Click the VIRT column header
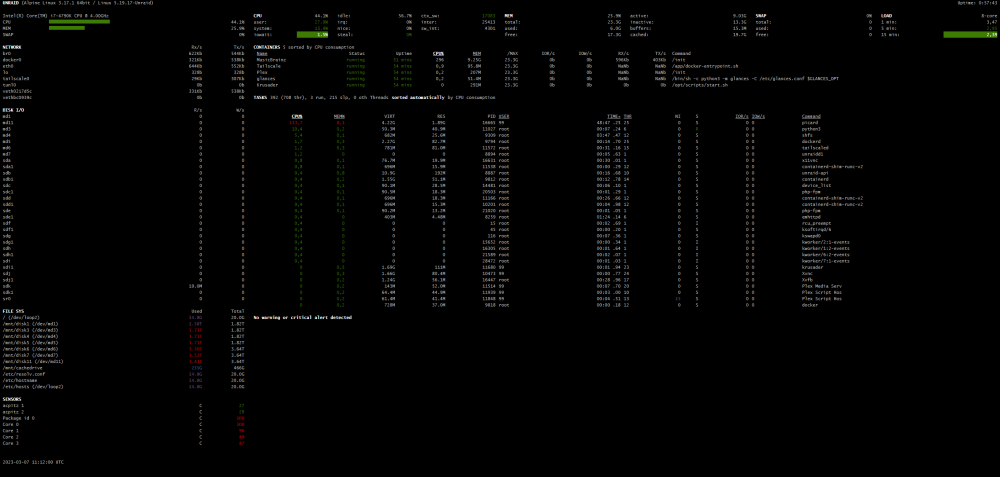This screenshot has height=477, width=1000. [391, 116]
